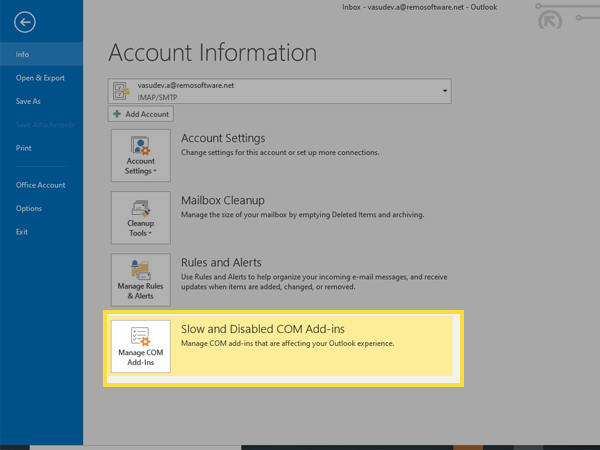Click 'Slow and Disabled COM Add-ins' heading

263,329
